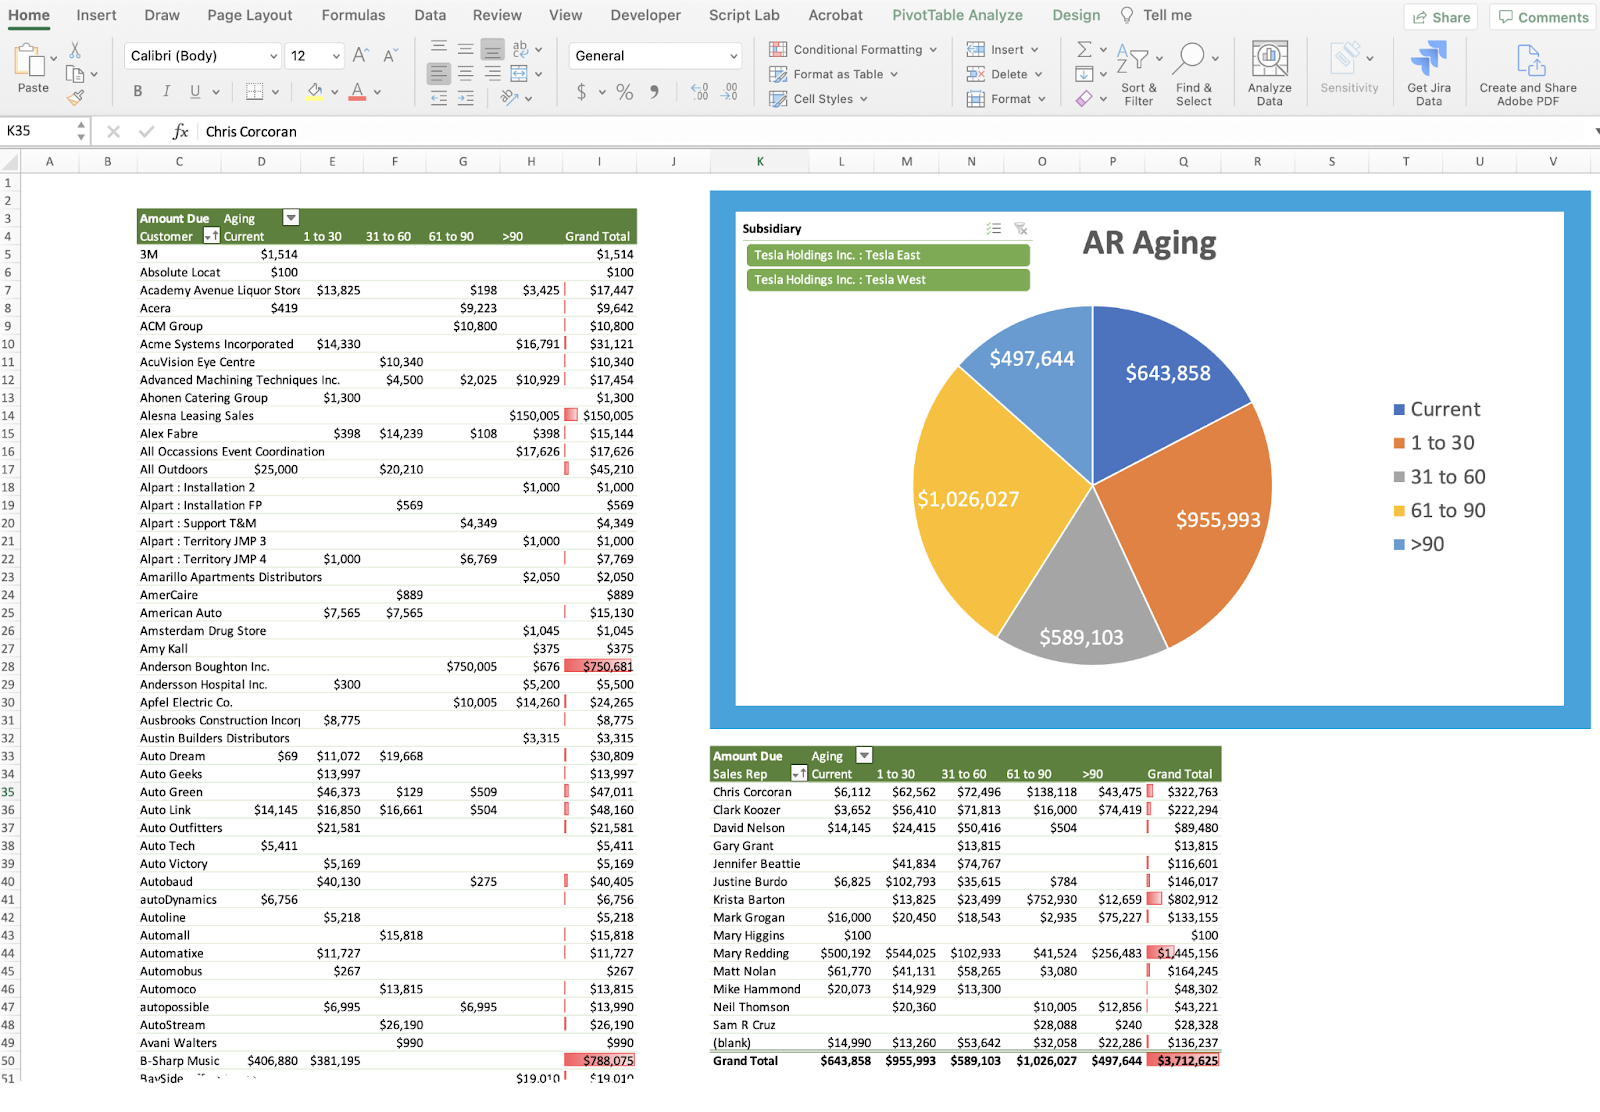Viewport: 1600px width, 1112px height.
Task: Decrease font size with smaller A icon
Action: click(390, 55)
